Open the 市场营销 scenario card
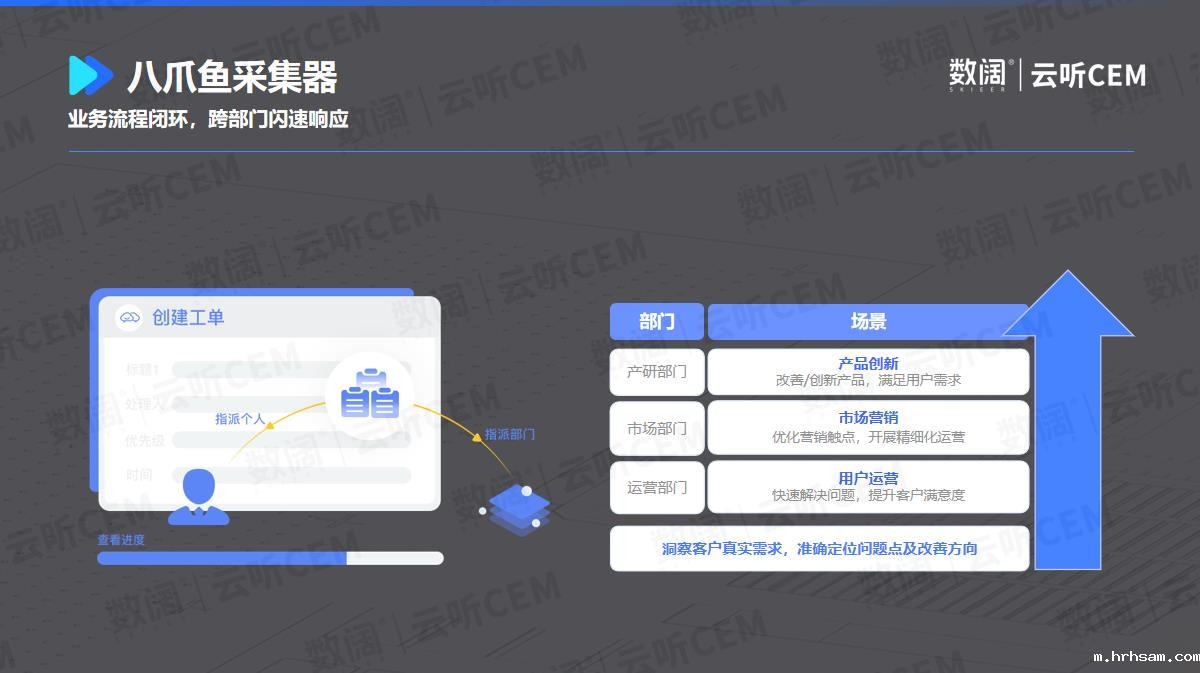 868,428
